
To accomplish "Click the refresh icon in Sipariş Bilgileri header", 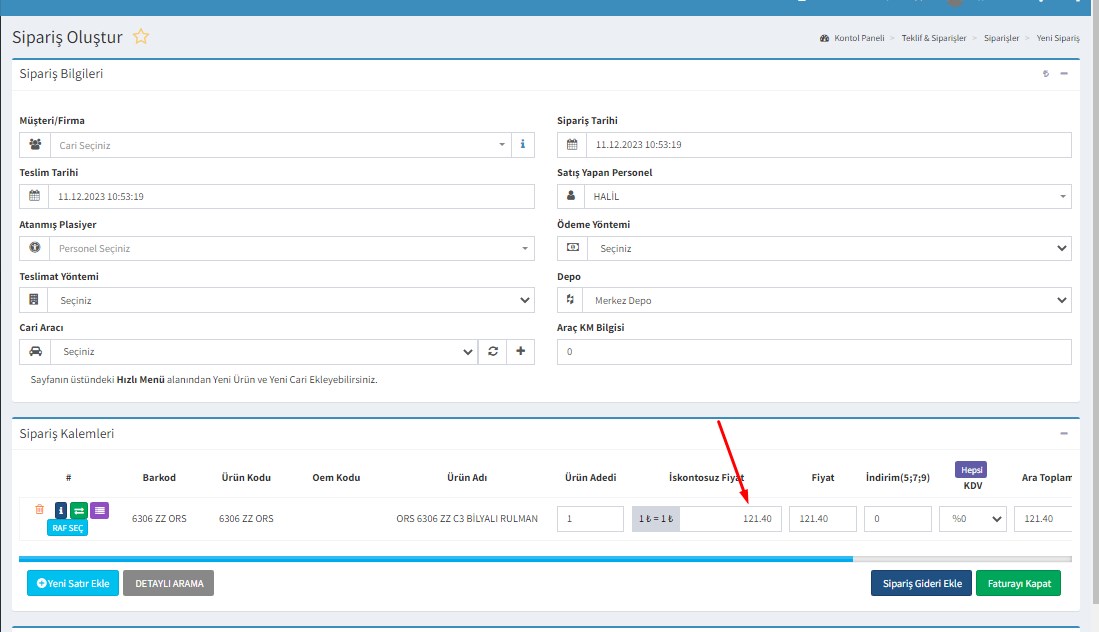I will coord(1045,73).
